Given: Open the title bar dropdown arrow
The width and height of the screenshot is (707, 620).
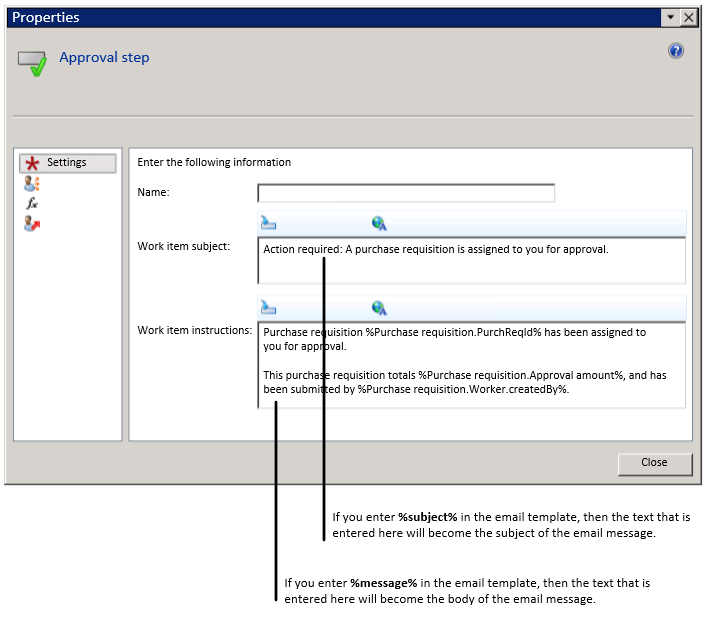Looking at the screenshot, I should (x=669, y=18).
